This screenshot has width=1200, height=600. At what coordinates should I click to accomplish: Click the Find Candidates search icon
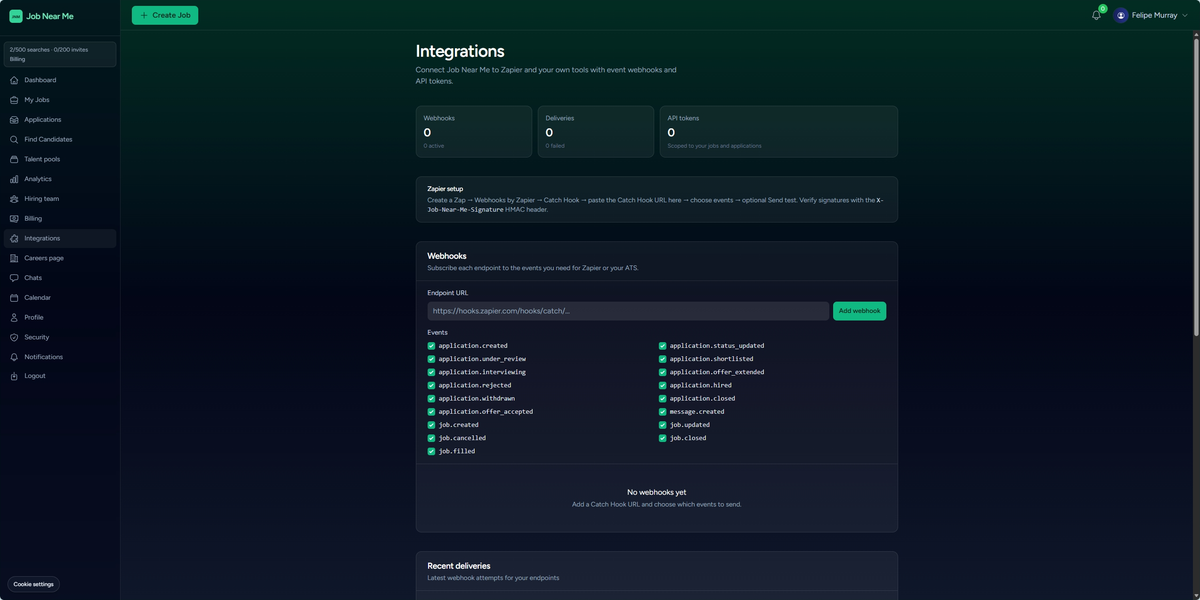(x=14, y=139)
